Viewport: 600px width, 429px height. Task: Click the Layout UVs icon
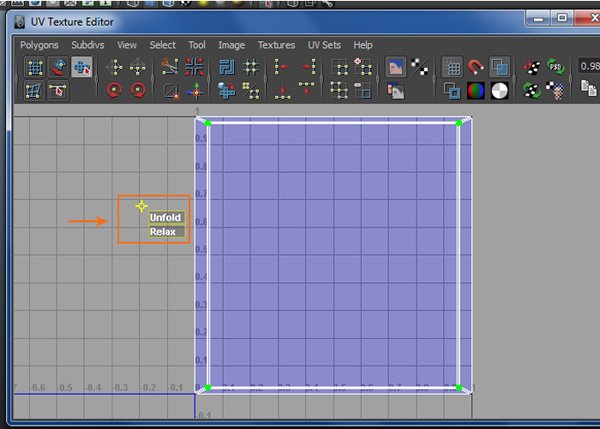point(227,67)
